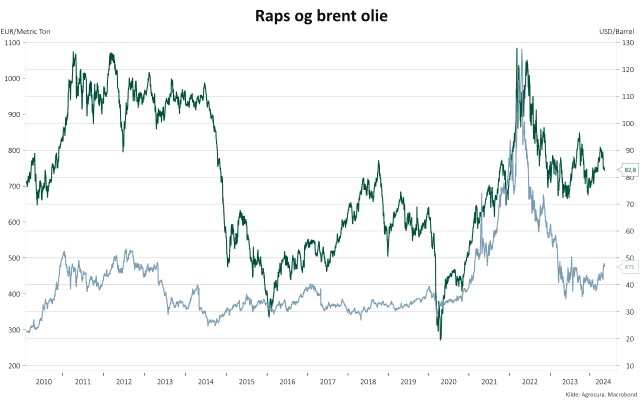643x404 pixels.
Task: Click the 50 tick on right axis
Action: pos(627,258)
